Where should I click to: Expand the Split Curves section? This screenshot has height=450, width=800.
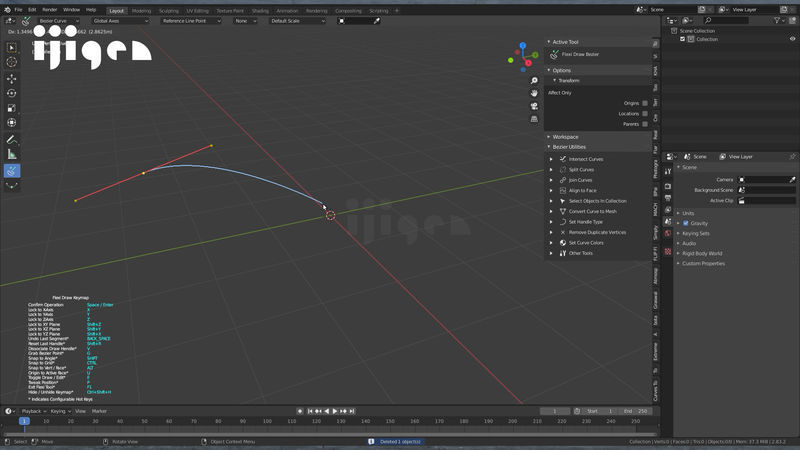(x=551, y=169)
